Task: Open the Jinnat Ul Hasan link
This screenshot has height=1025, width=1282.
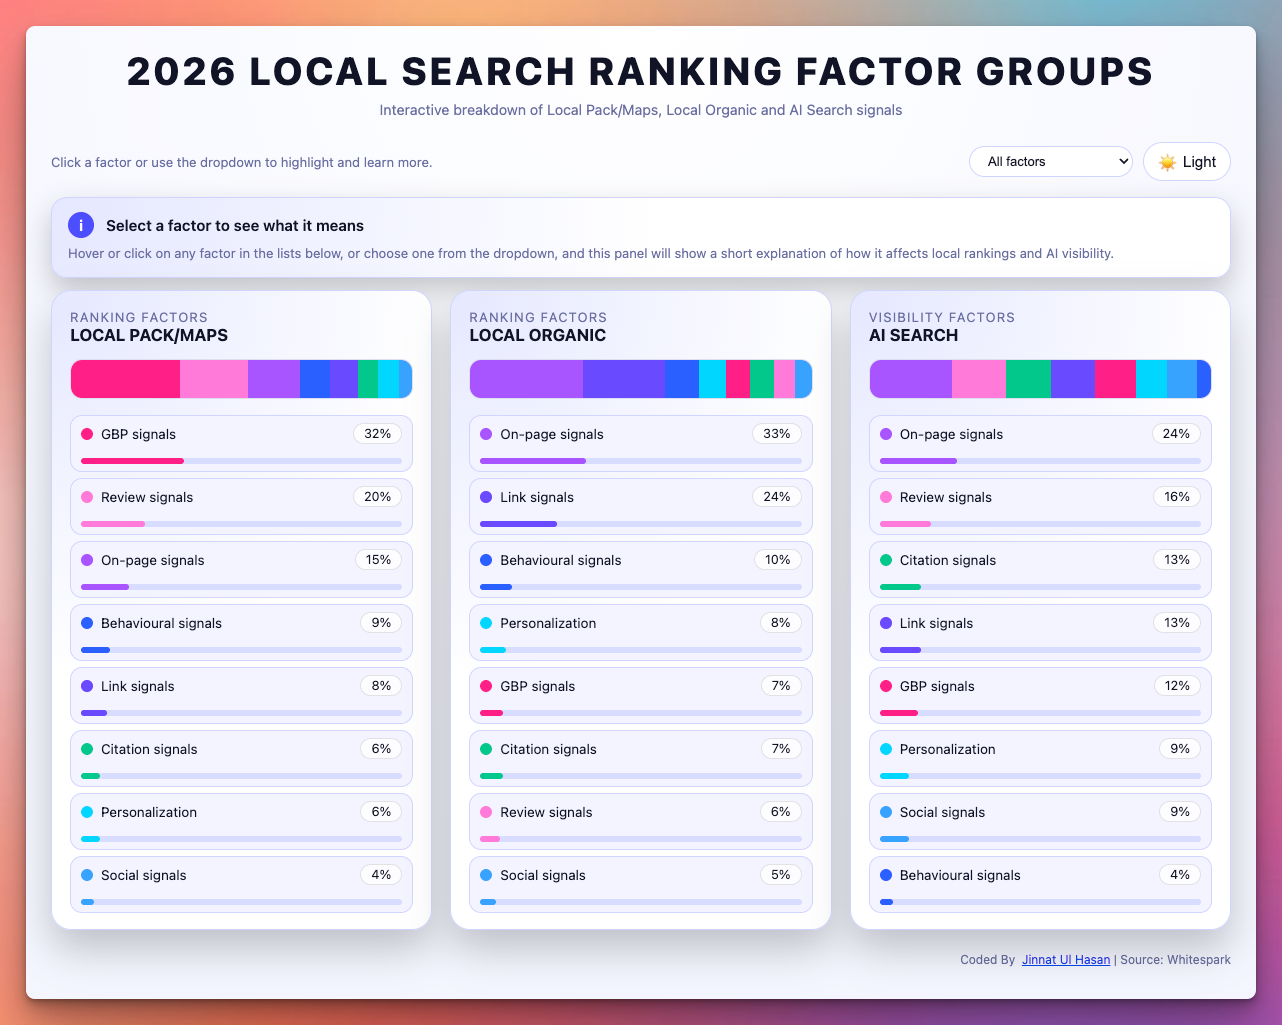Action: [x=1066, y=959]
